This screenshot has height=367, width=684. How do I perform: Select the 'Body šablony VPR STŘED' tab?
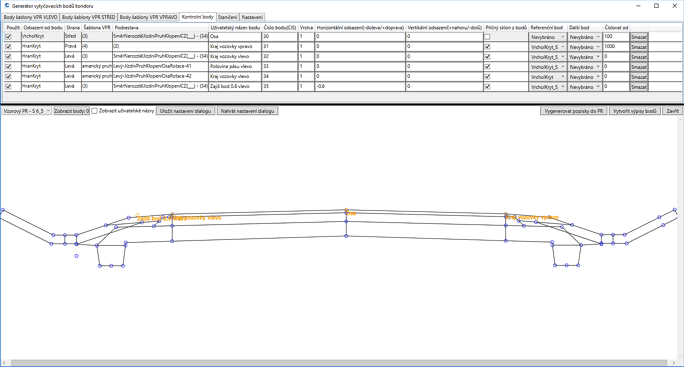(89, 17)
